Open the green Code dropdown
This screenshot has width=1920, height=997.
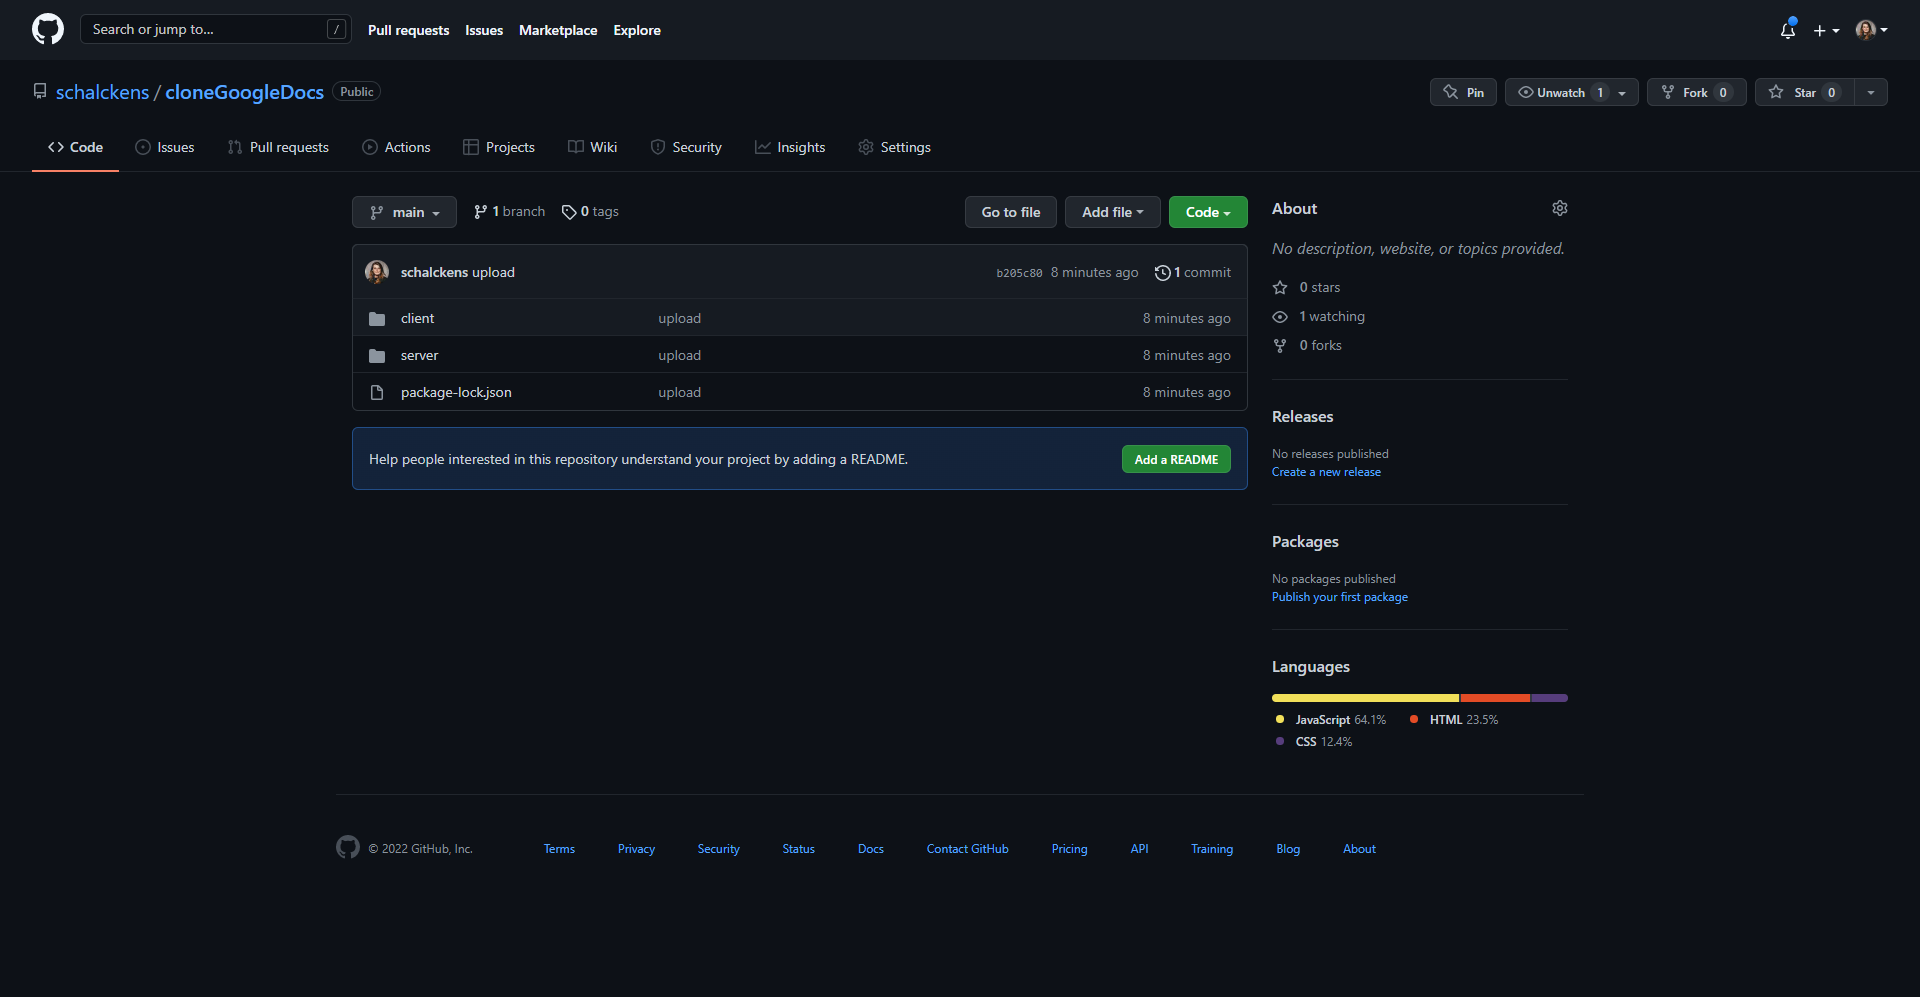tap(1208, 212)
